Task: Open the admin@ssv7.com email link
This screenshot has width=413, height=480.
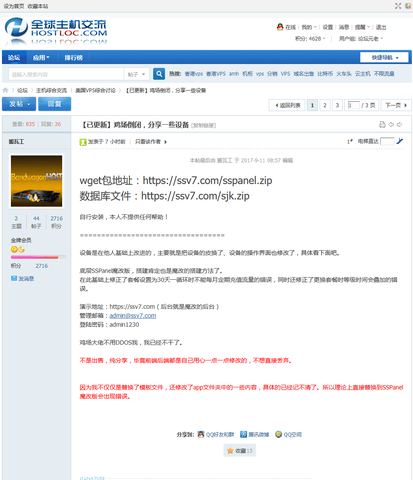Action: [133, 316]
